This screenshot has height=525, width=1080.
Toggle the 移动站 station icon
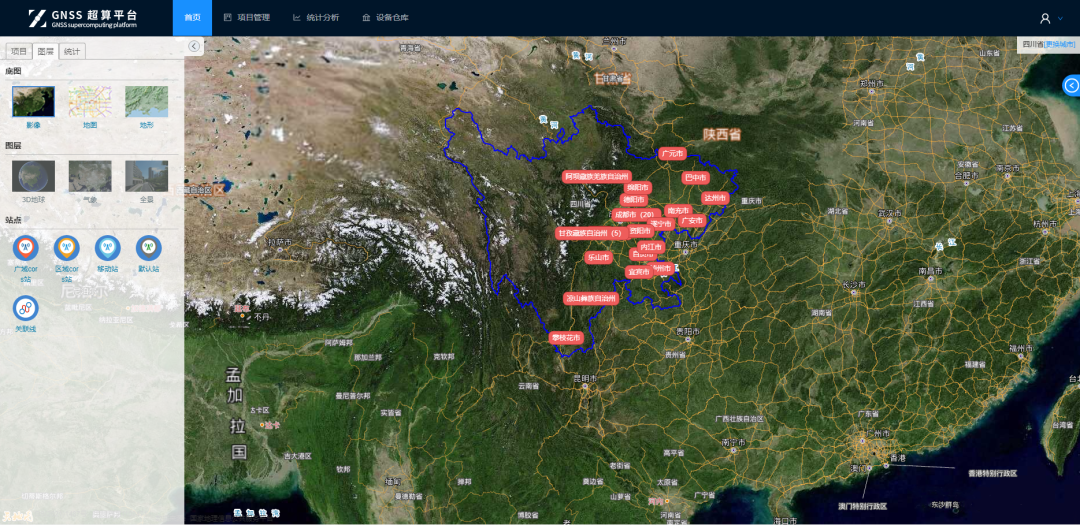[107, 248]
